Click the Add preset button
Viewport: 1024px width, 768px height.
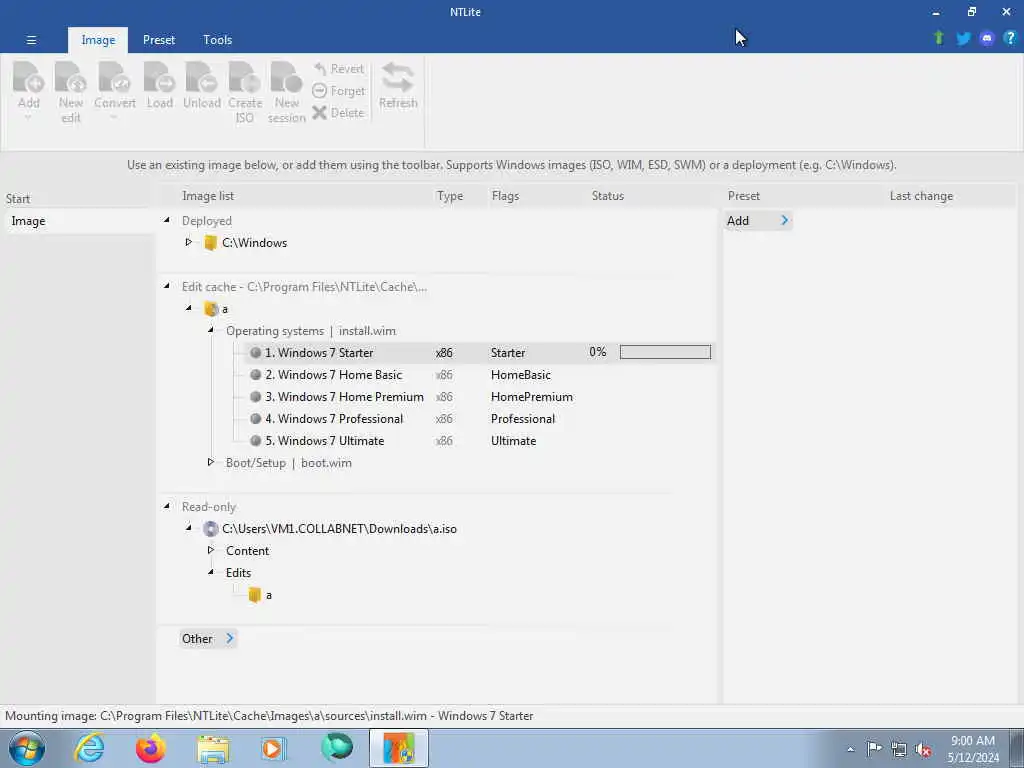click(x=758, y=221)
